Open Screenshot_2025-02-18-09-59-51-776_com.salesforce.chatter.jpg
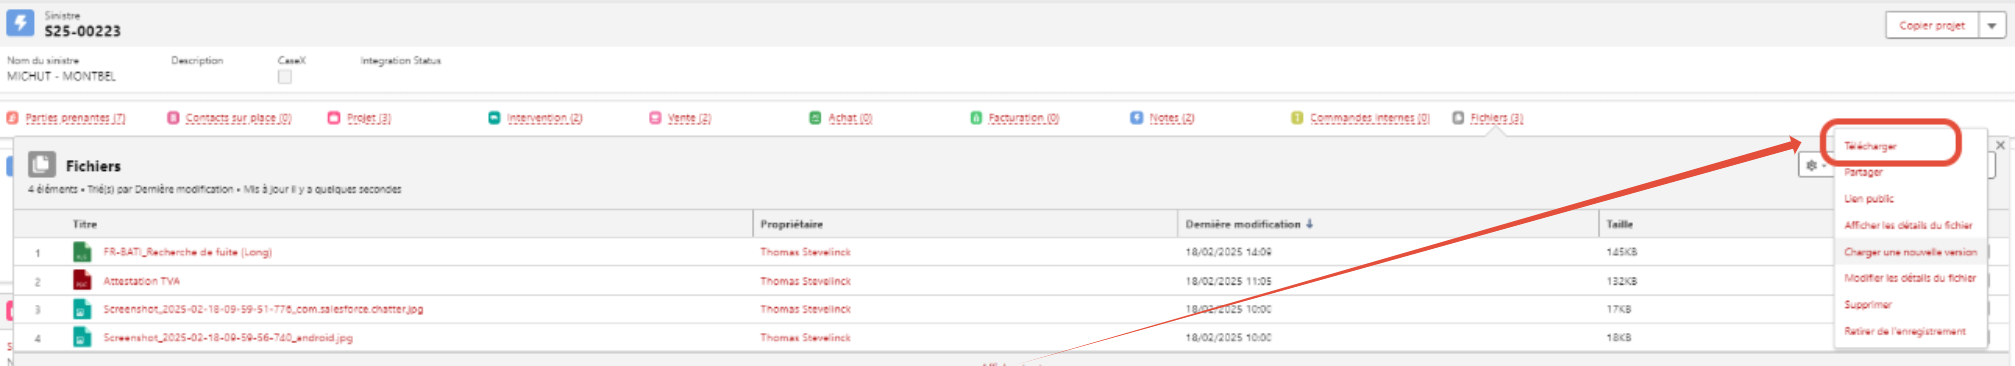The height and width of the screenshot is (366, 2015). pos(263,309)
